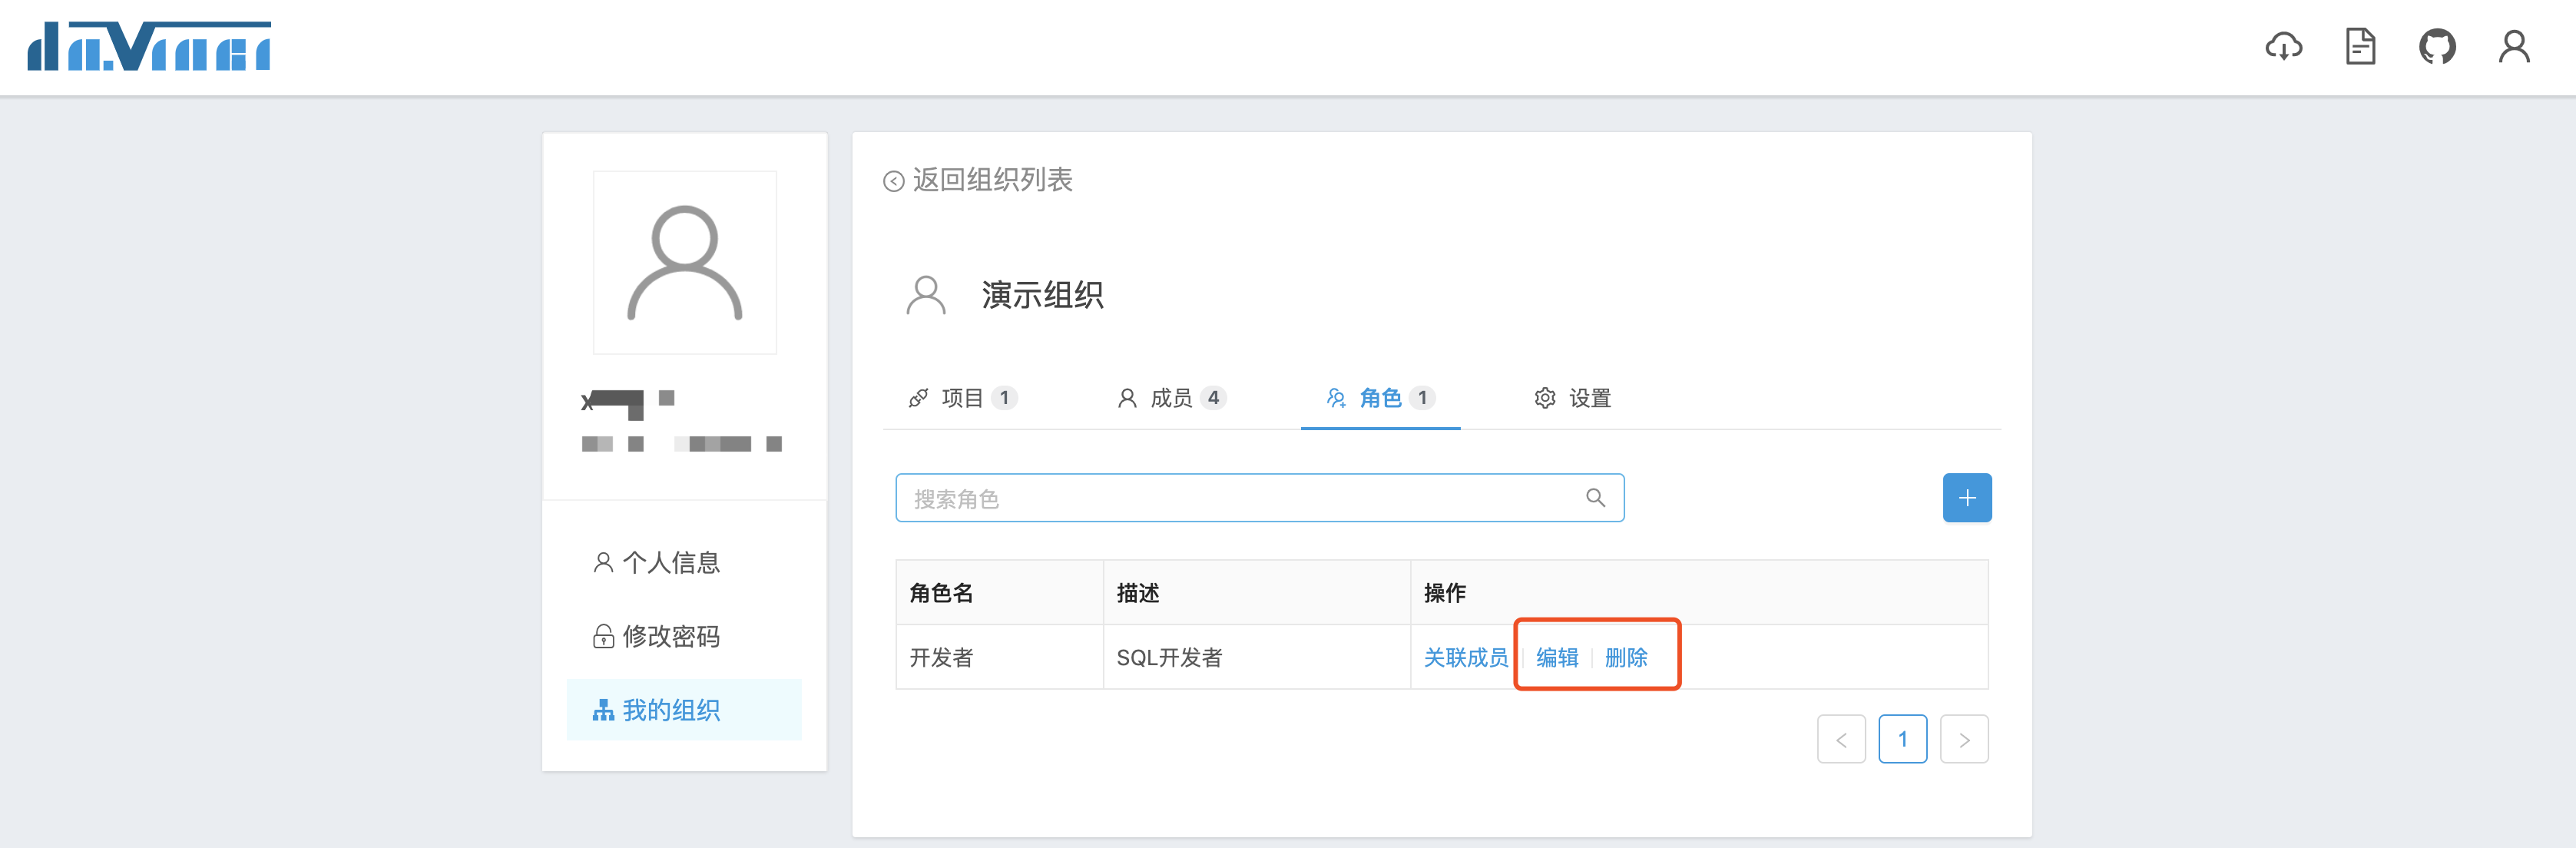Viewport: 2576px width, 848px height.
Task: Go to next page arrow in pagination
Action: [x=1964, y=740]
